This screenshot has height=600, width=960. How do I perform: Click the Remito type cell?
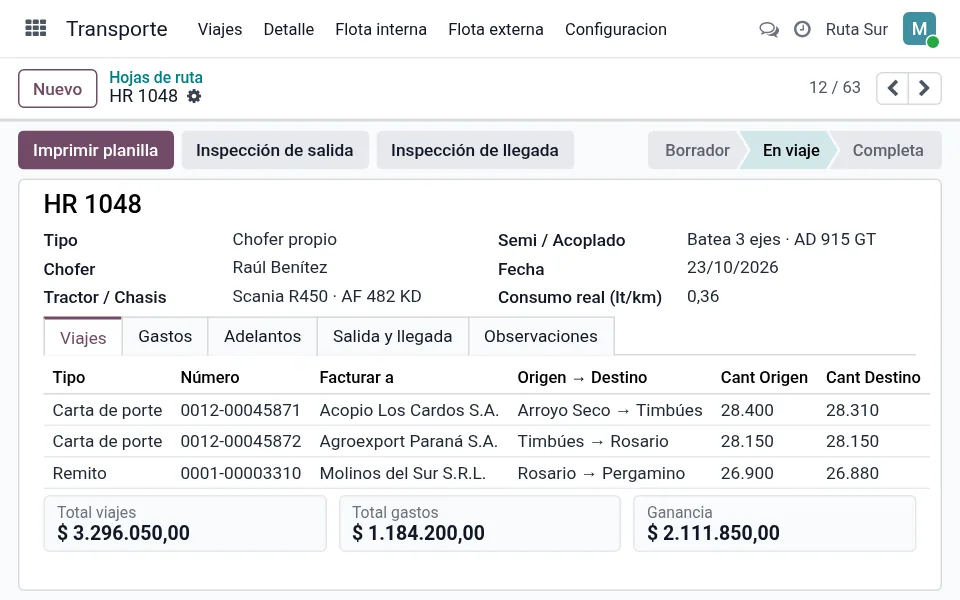(x=80, y=473)
